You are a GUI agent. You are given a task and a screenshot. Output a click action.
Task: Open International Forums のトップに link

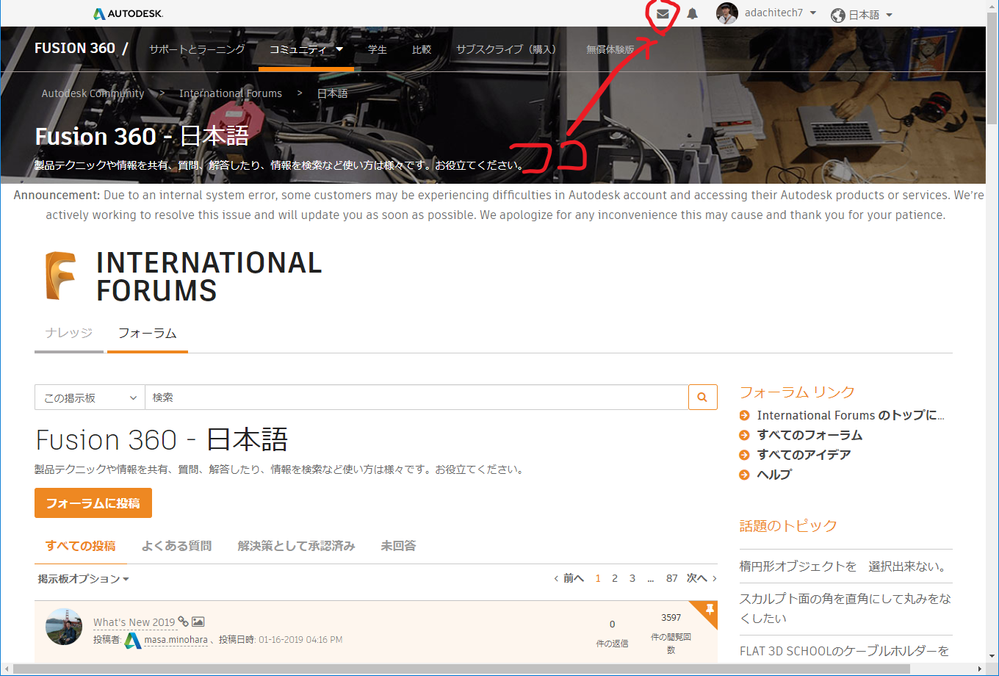click(x=851, y=415)
